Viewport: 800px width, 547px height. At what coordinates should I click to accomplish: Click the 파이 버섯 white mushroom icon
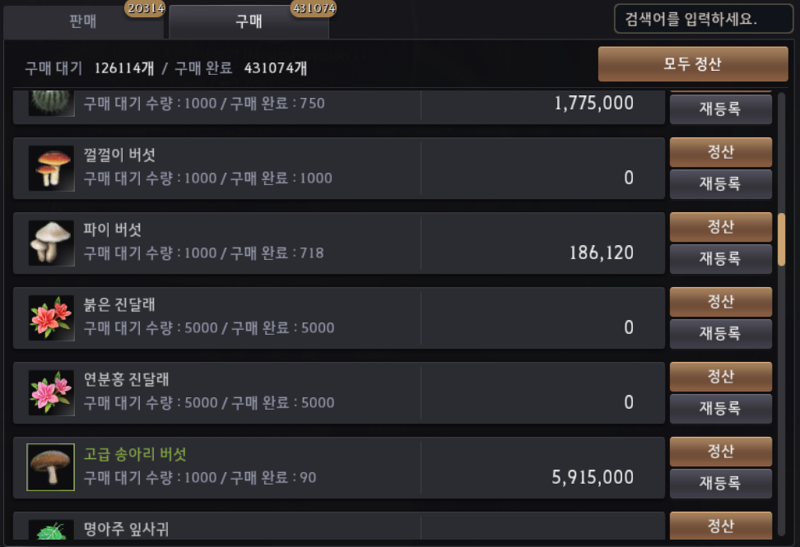point(51,243)
